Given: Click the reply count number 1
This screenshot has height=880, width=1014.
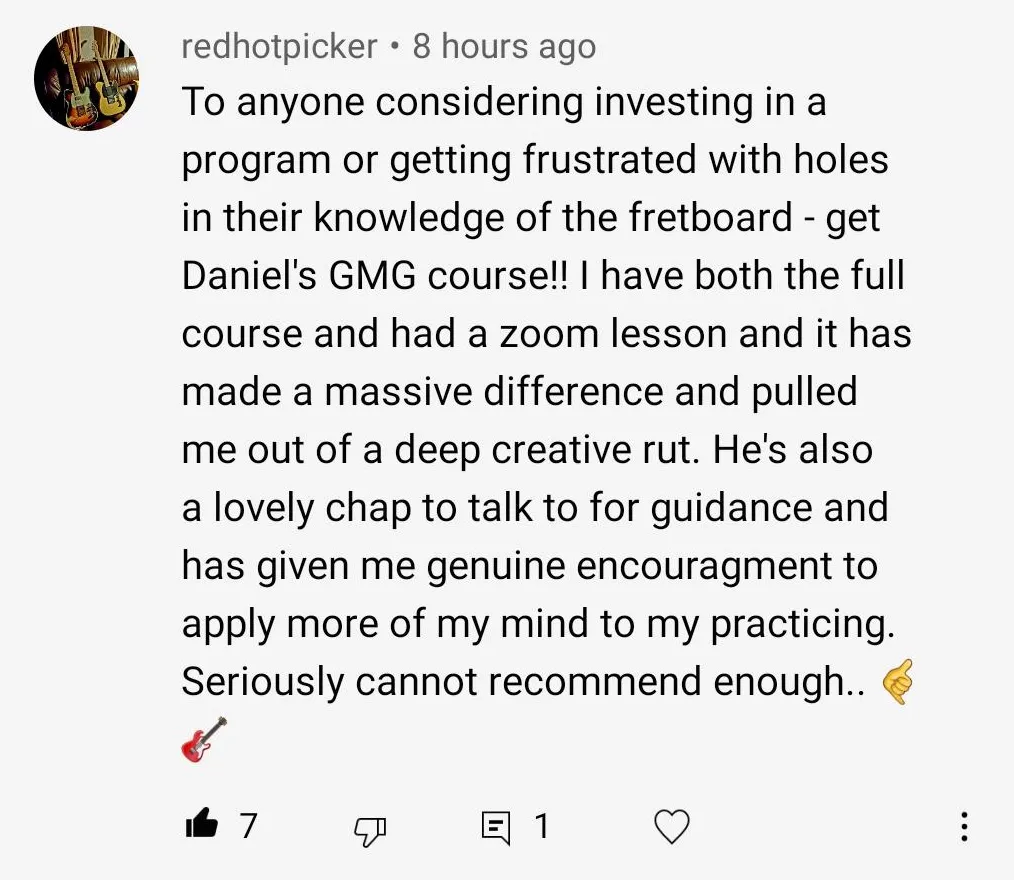Looking at the screenshot, I should tap(541, 825).
